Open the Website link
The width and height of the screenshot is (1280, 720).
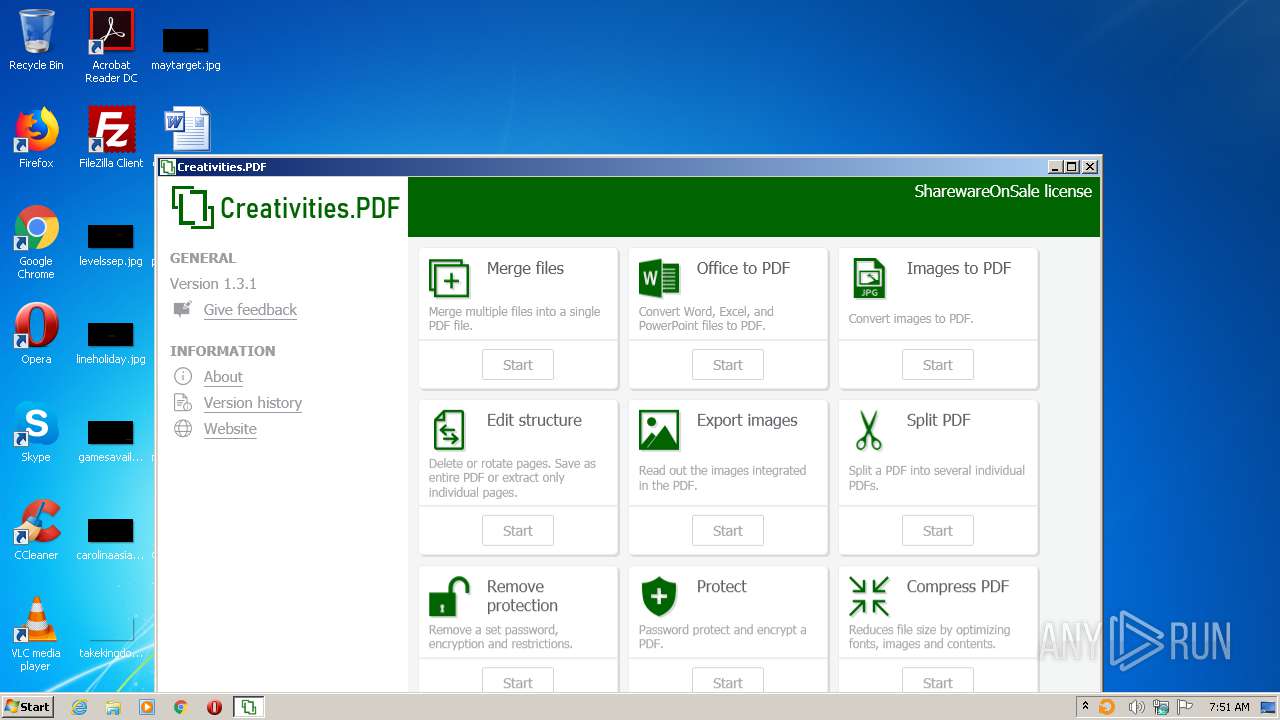(230, 429)
